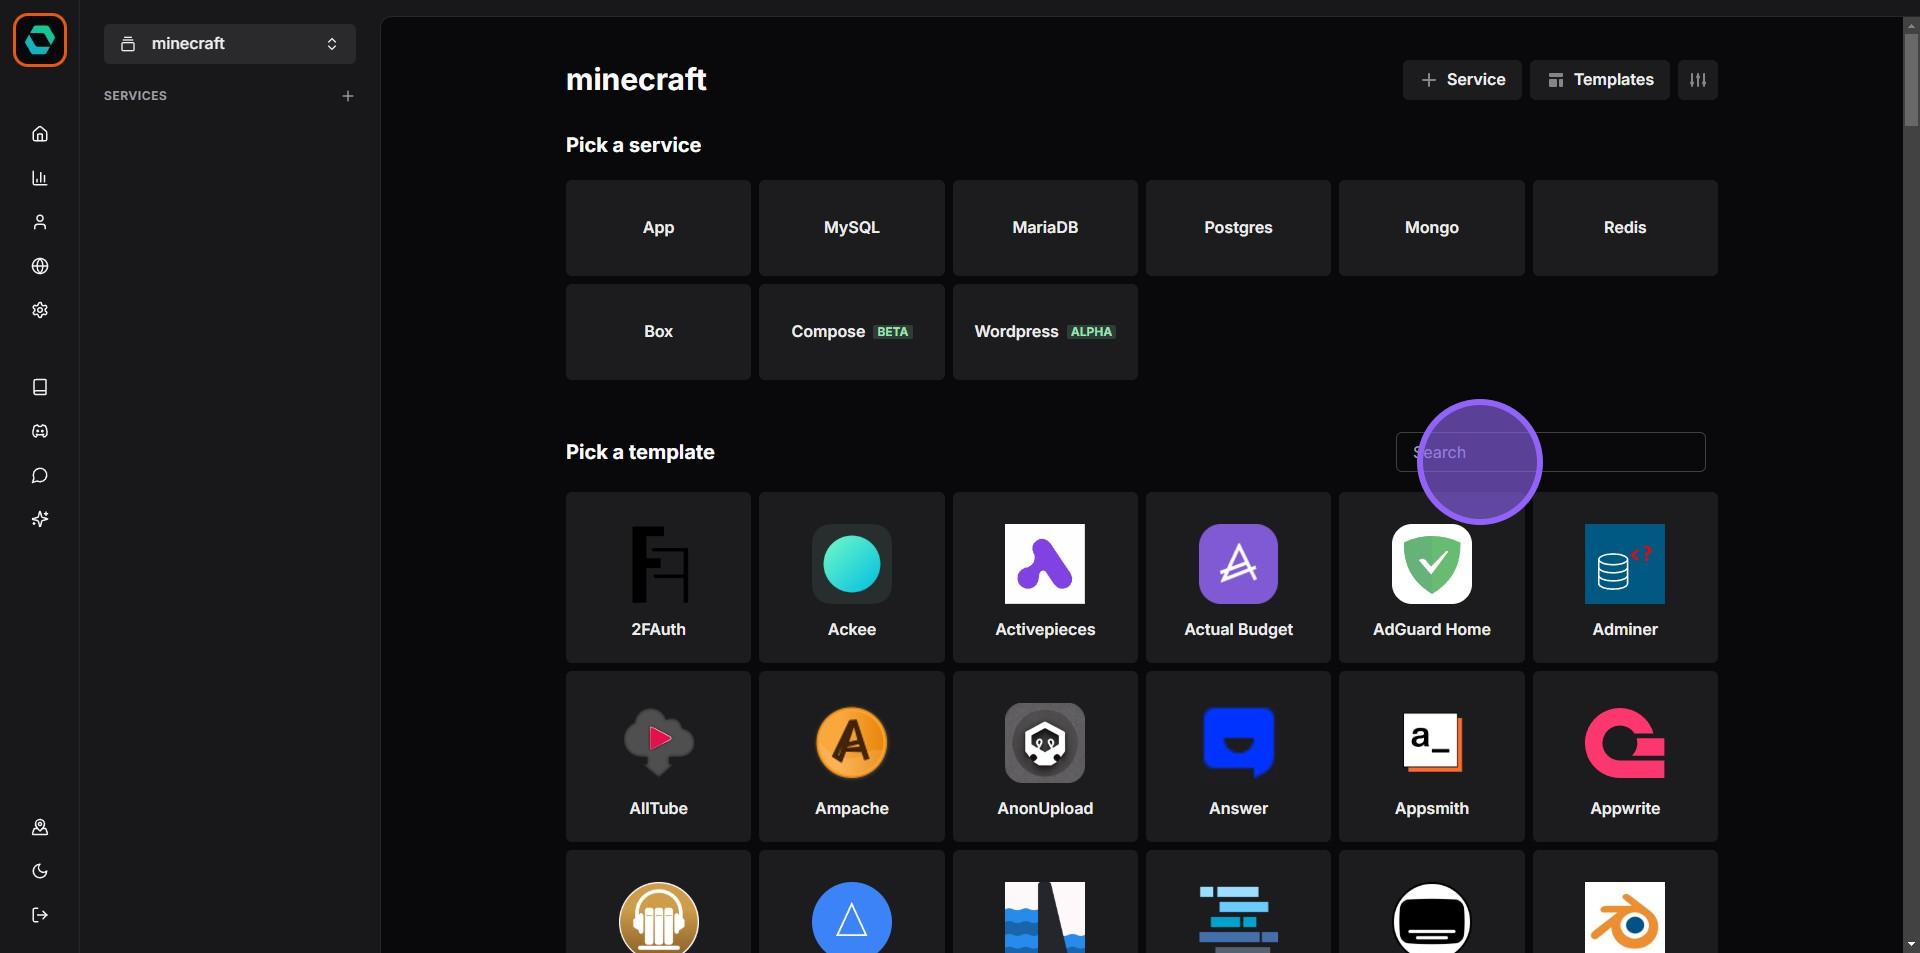Open the chat bubble feedback icon

[x=40, y=475]
